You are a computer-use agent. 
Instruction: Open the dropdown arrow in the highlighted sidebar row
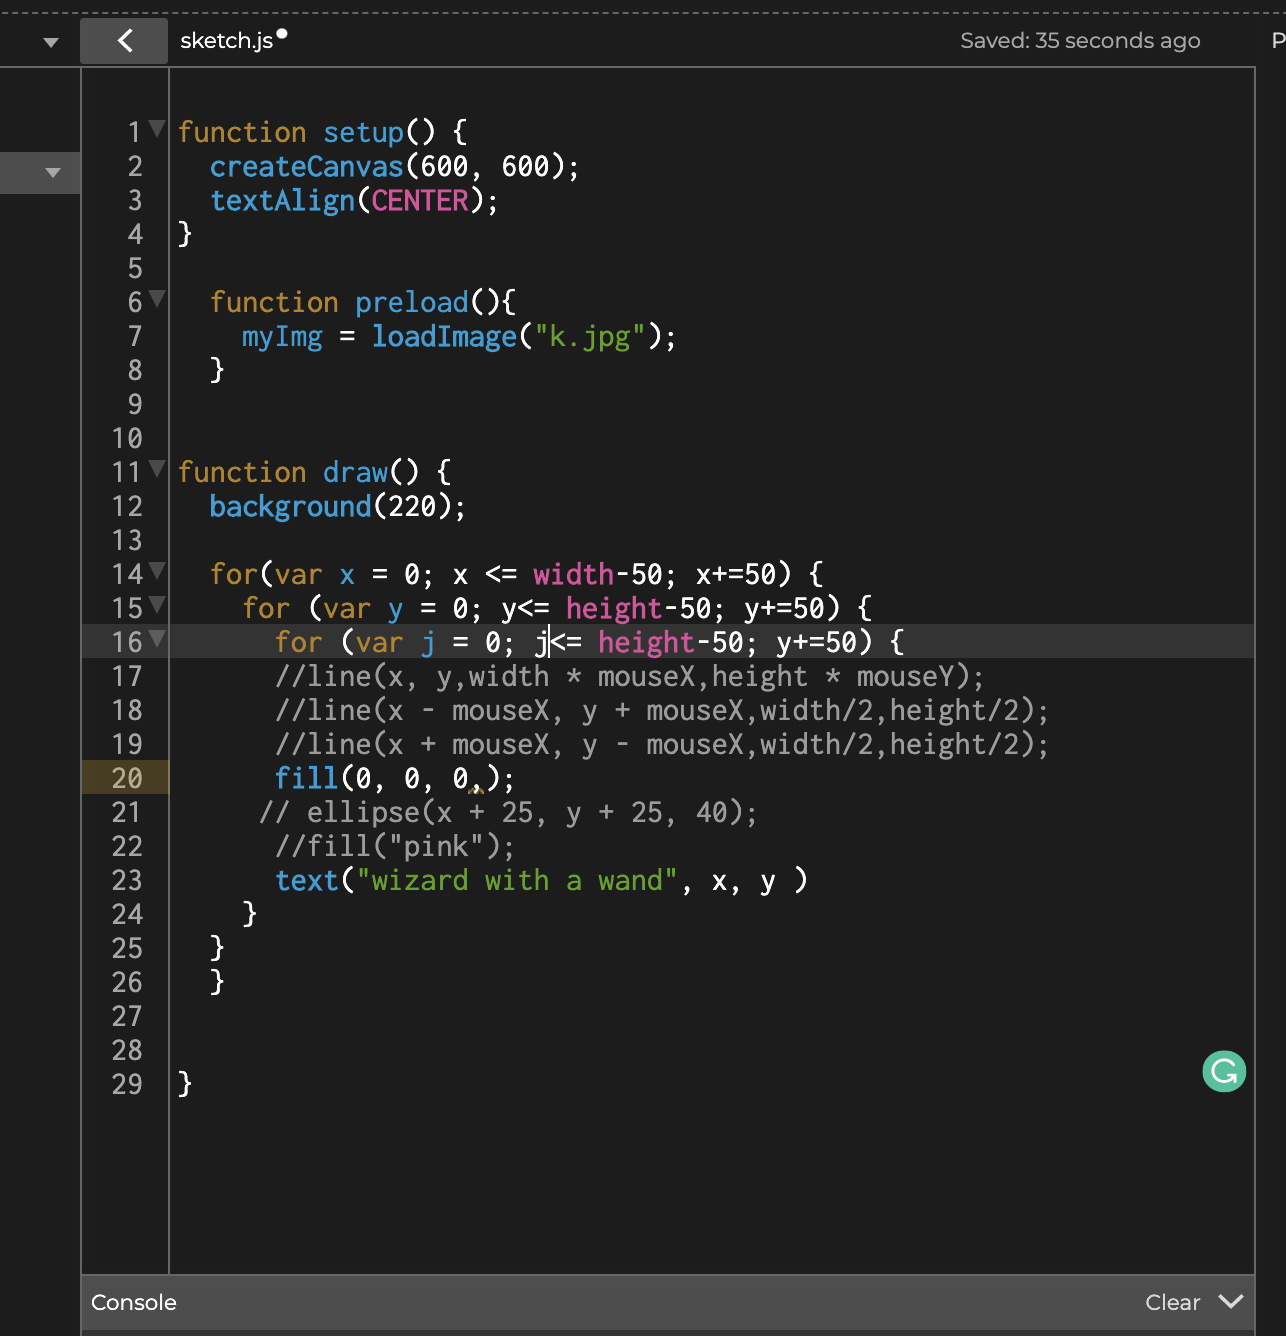point(53,173)
